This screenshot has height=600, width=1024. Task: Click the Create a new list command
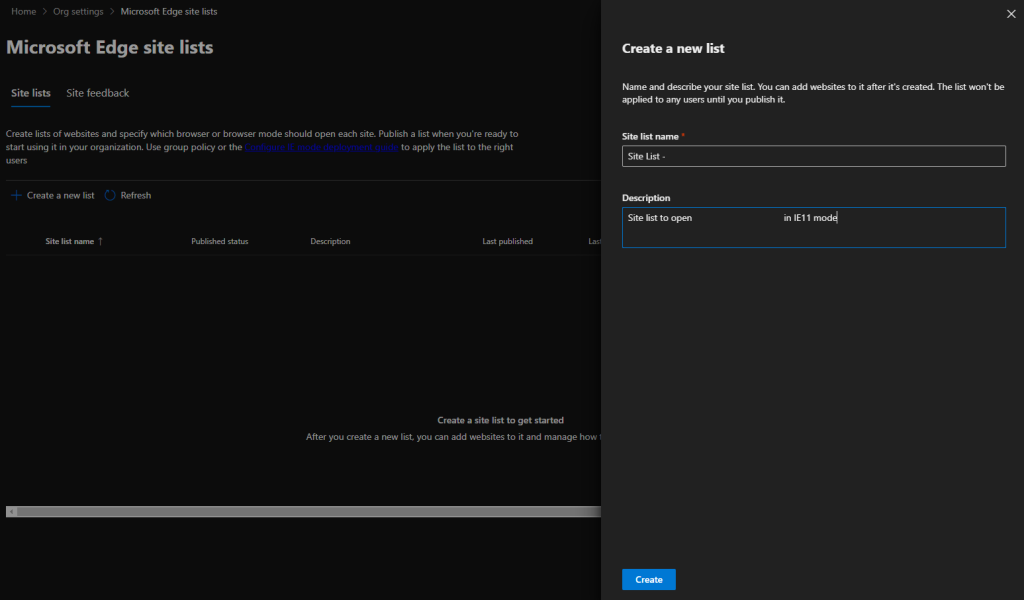(60, 195)
